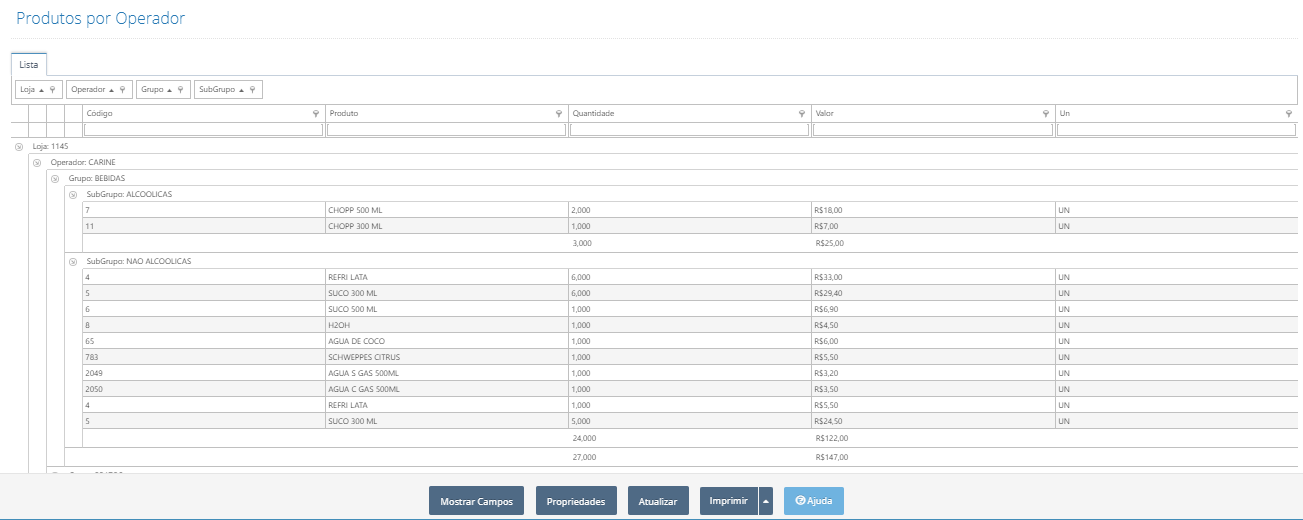Screen dimensions: 1303x520
Task: Open the Propriedades button
Action: (x=576, y=501)
